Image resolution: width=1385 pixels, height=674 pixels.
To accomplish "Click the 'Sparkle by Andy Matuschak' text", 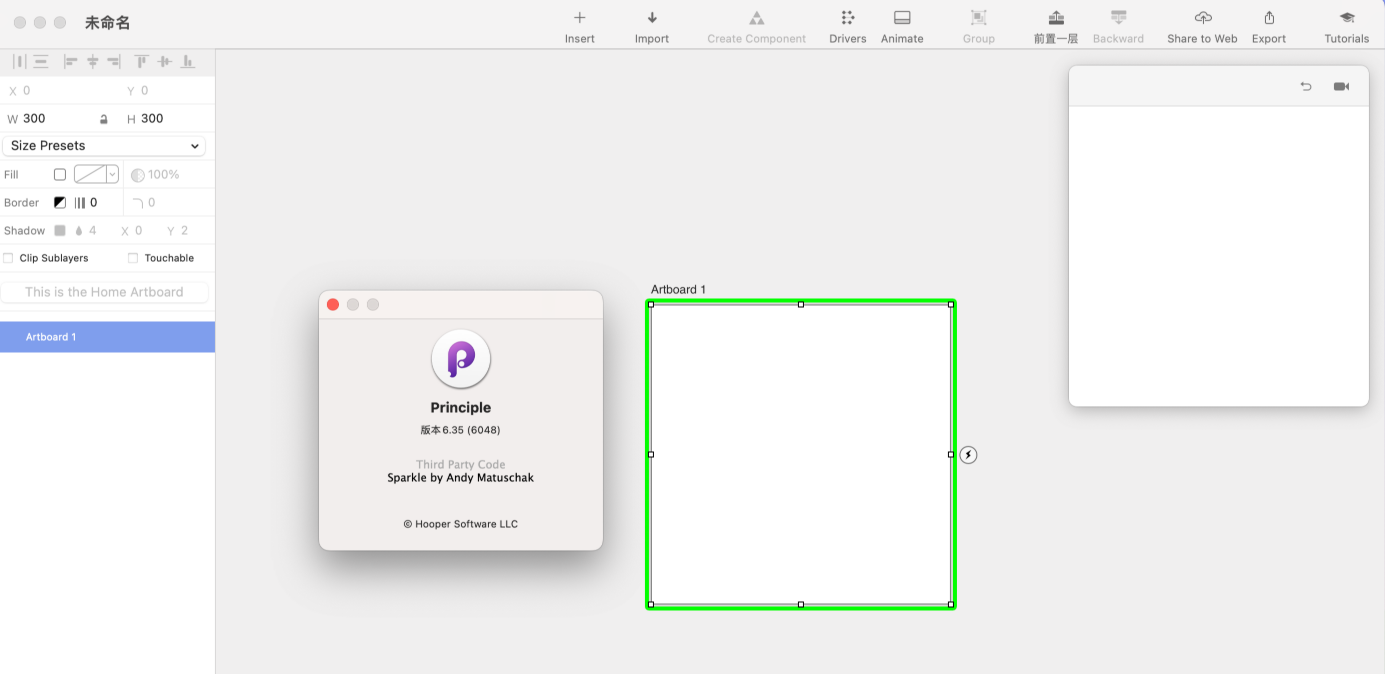I will point(461,478).
